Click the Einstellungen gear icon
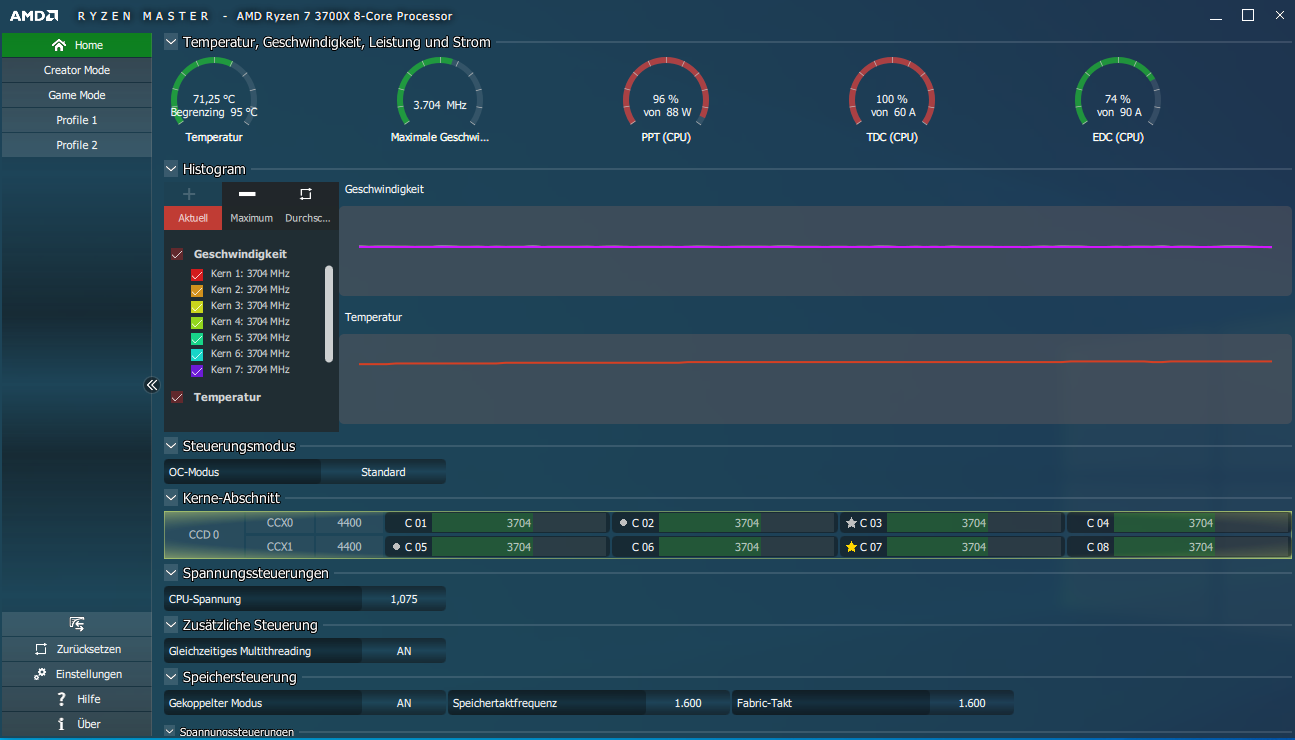The height and width of the screenshot is (740, 1295). pyautogui.click(x=40, y=674)
